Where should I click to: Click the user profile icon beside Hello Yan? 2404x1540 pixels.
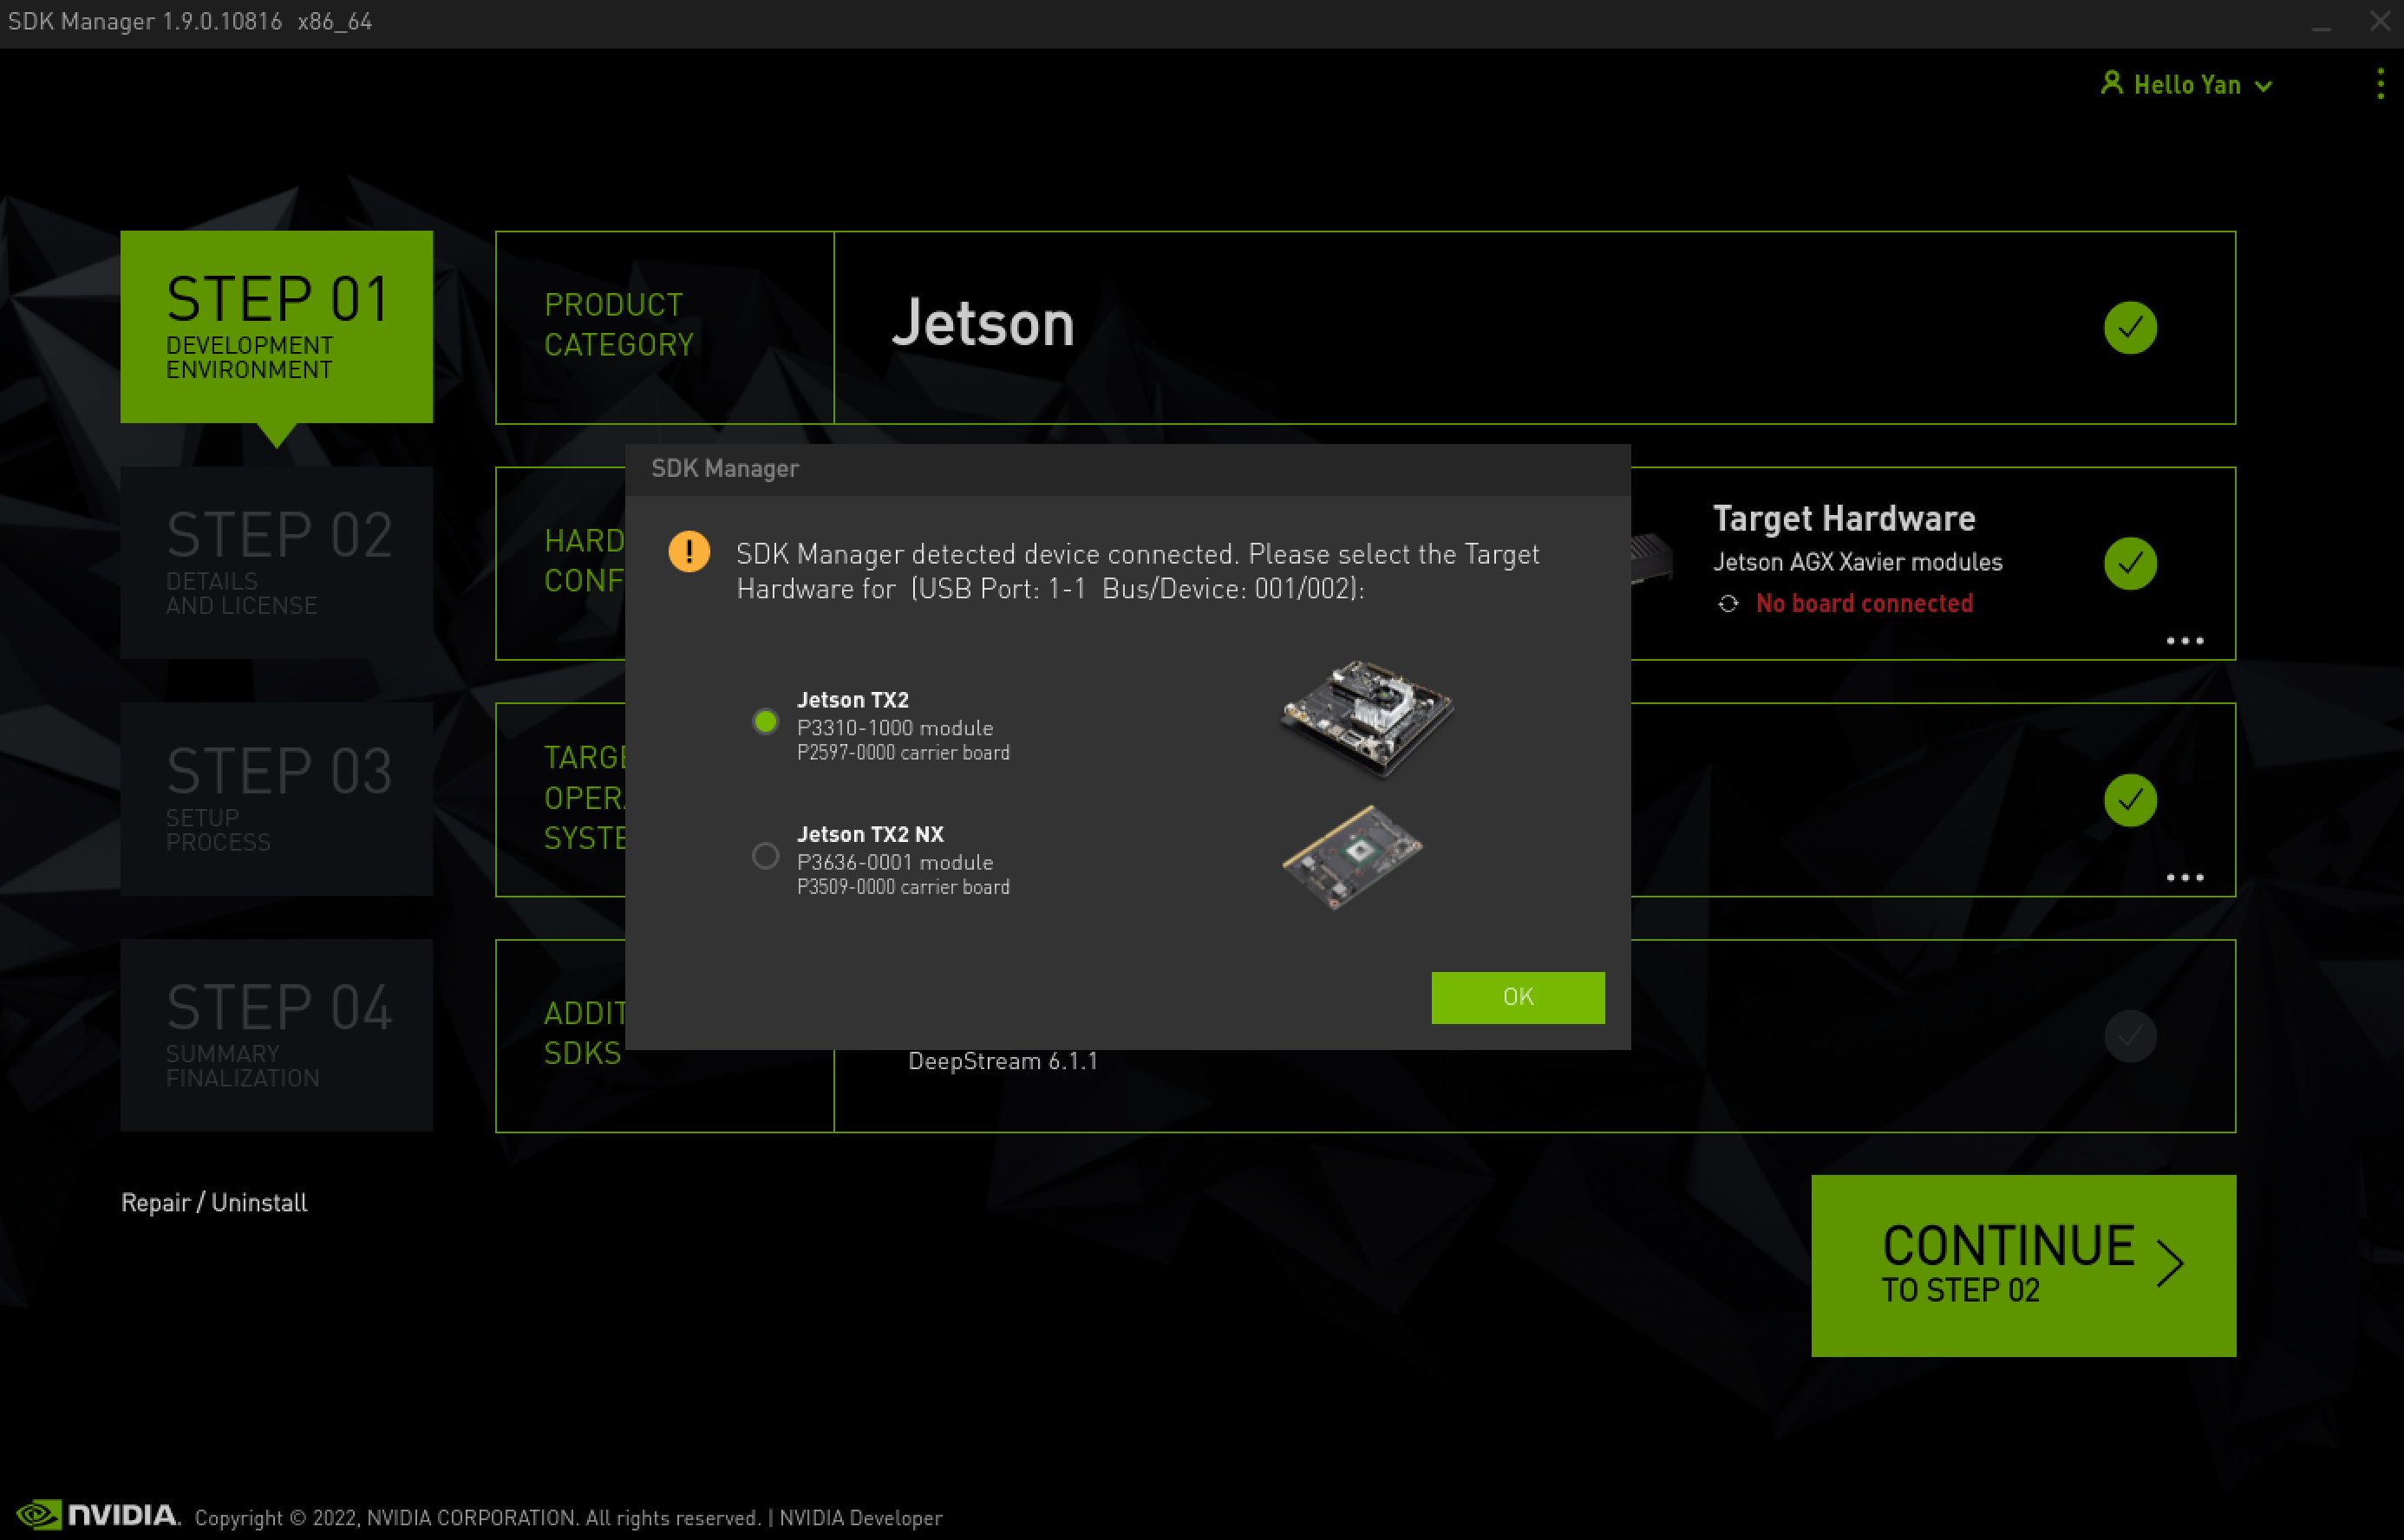pyautogui.click(x=2111, y=84)
